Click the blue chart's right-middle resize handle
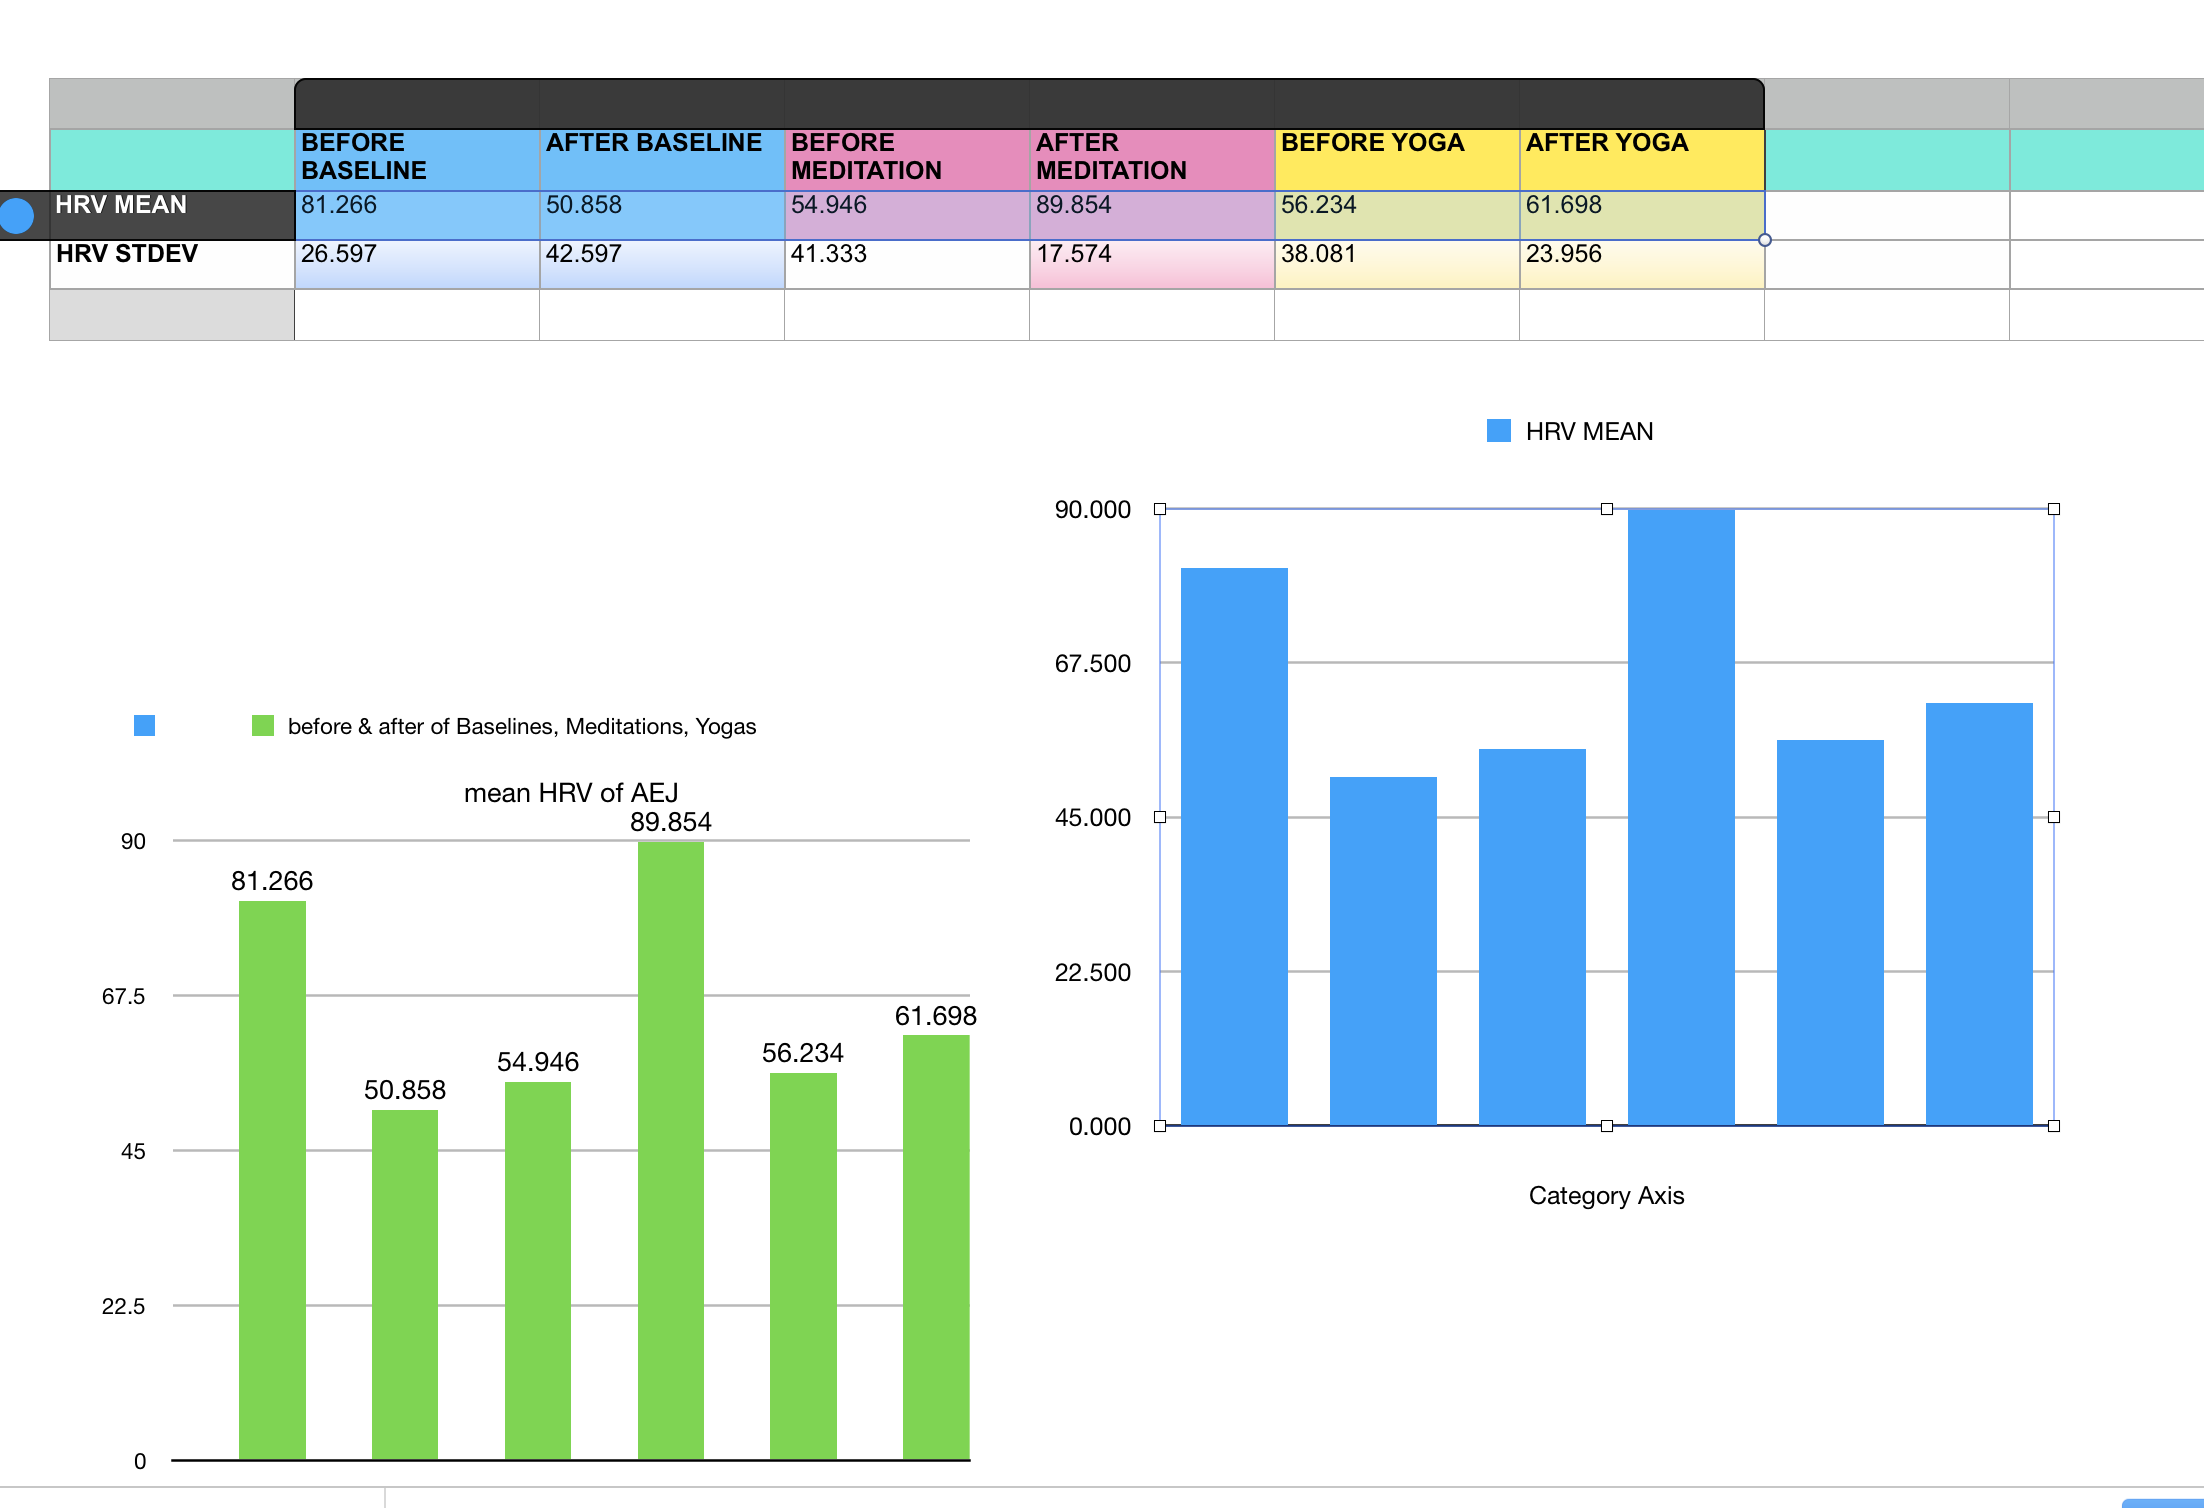 coord(2054,817)
